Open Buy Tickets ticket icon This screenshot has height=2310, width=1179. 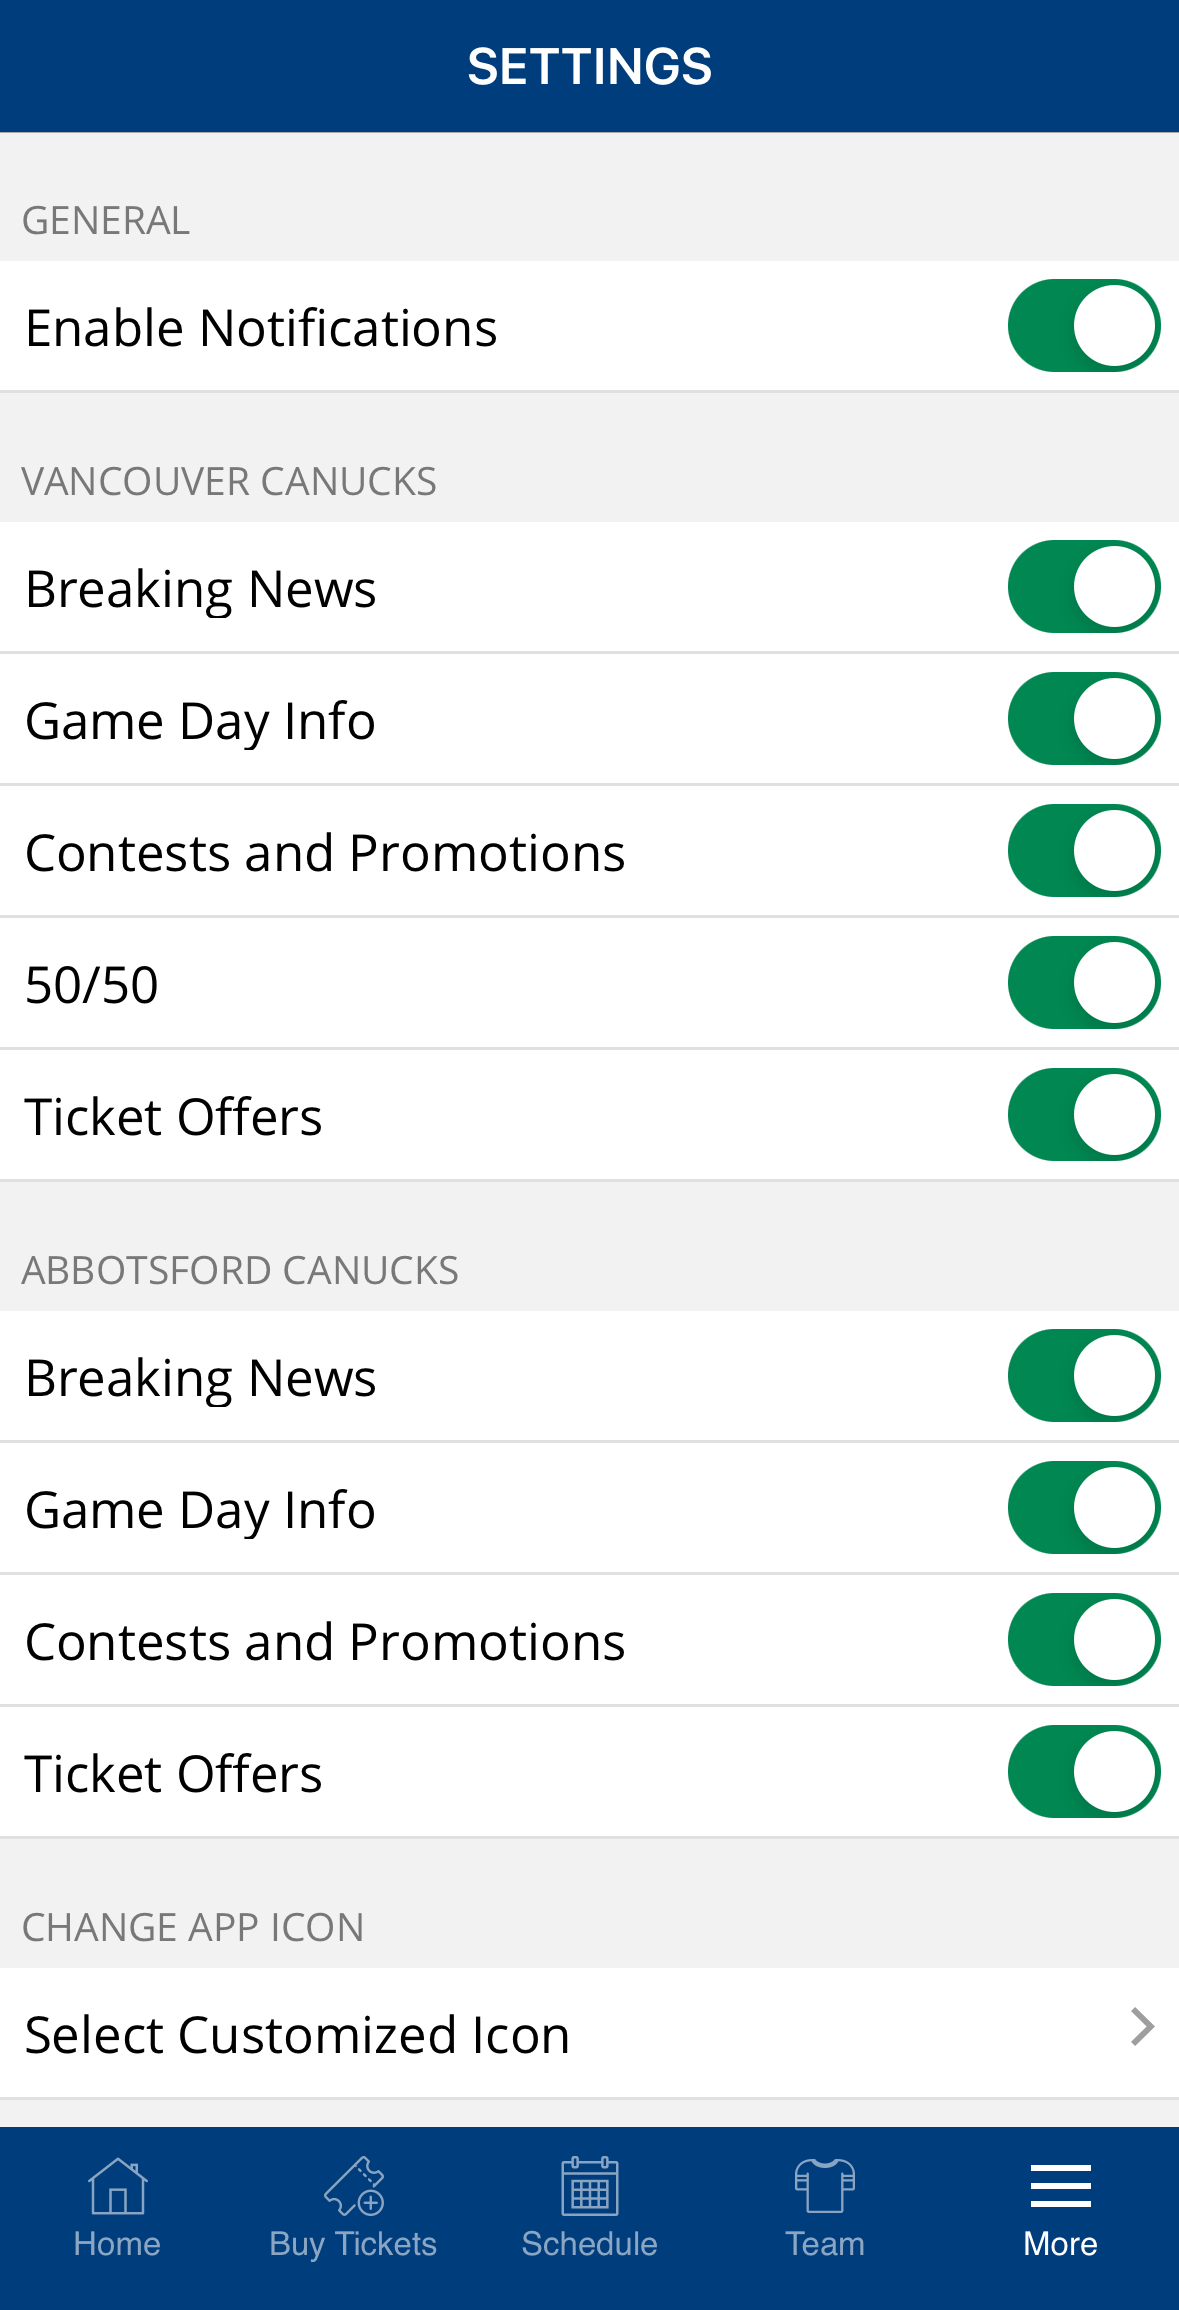tap(353, 2186)
